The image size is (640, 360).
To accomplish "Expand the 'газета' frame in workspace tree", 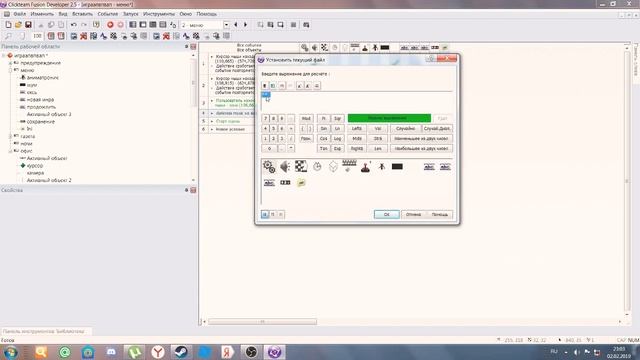I will [11, 136].
